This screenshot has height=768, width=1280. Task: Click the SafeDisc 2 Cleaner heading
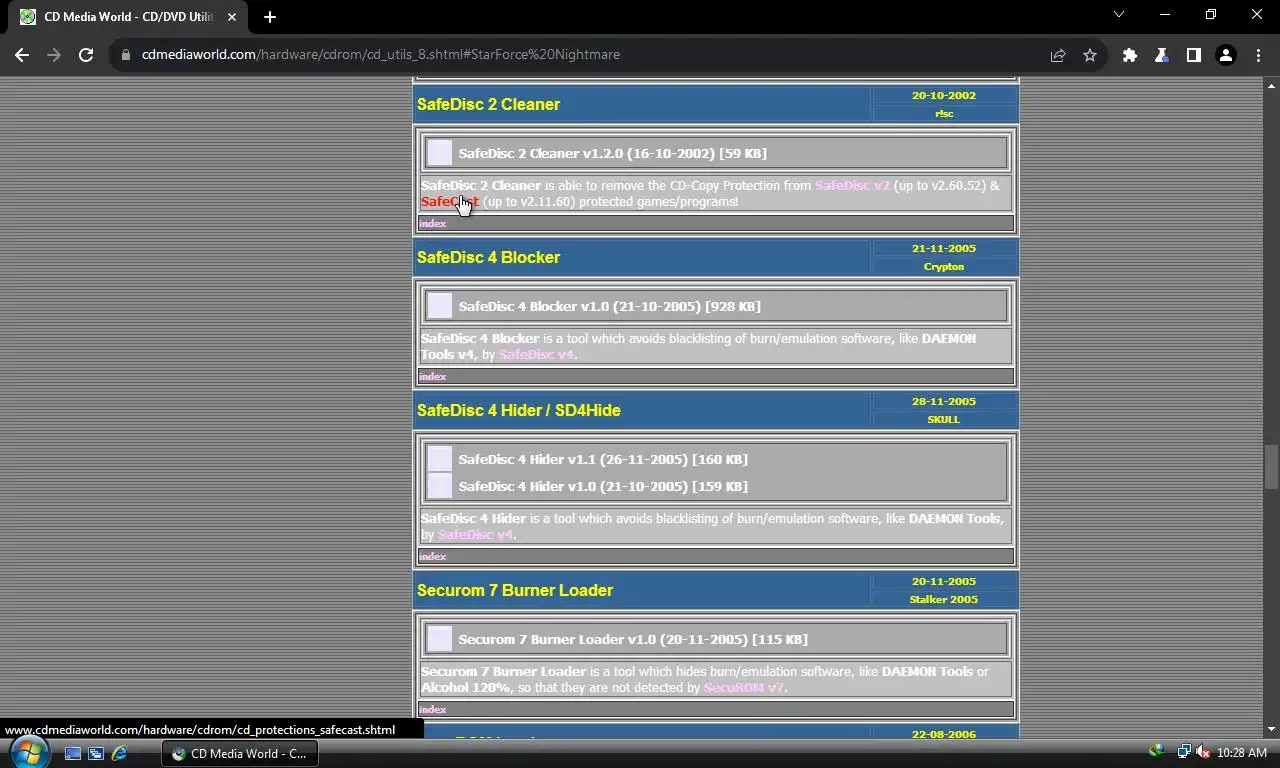488,104
